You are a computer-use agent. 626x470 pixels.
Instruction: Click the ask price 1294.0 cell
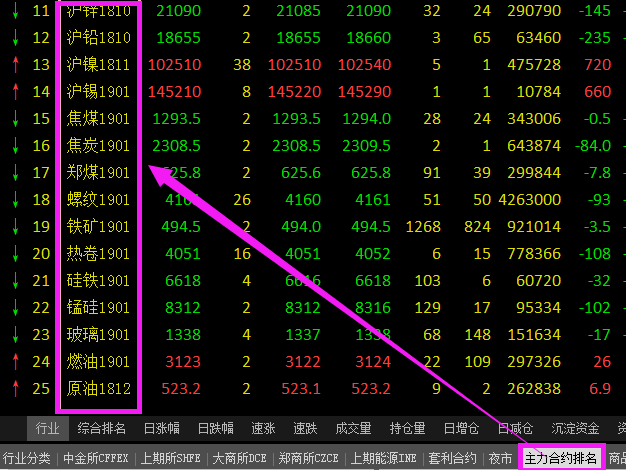(366, 119)
